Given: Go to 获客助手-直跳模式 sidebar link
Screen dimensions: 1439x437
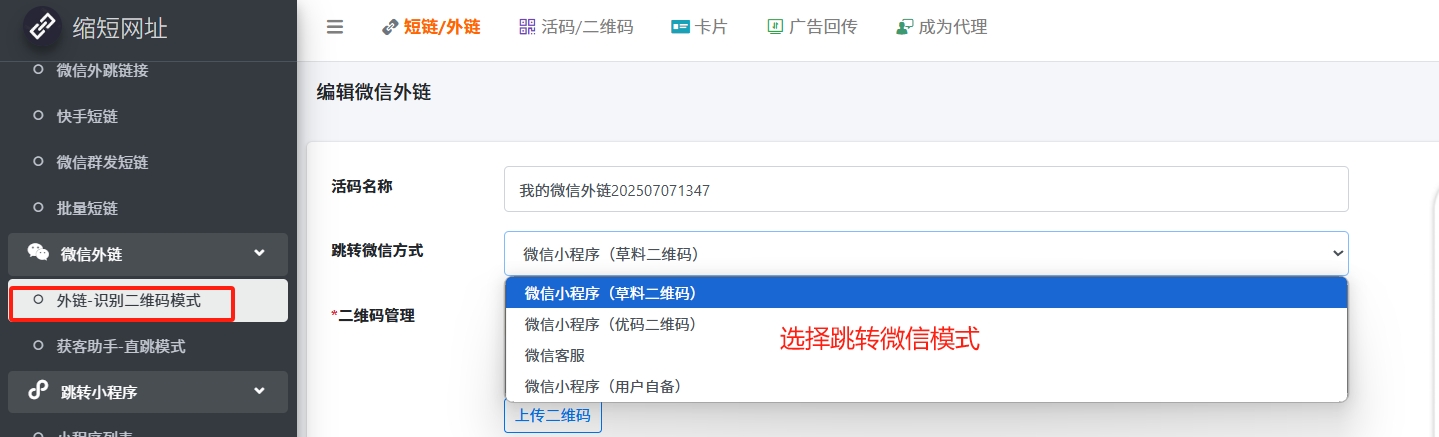Looking at the screenshot, I should click(x=121, y=347).
